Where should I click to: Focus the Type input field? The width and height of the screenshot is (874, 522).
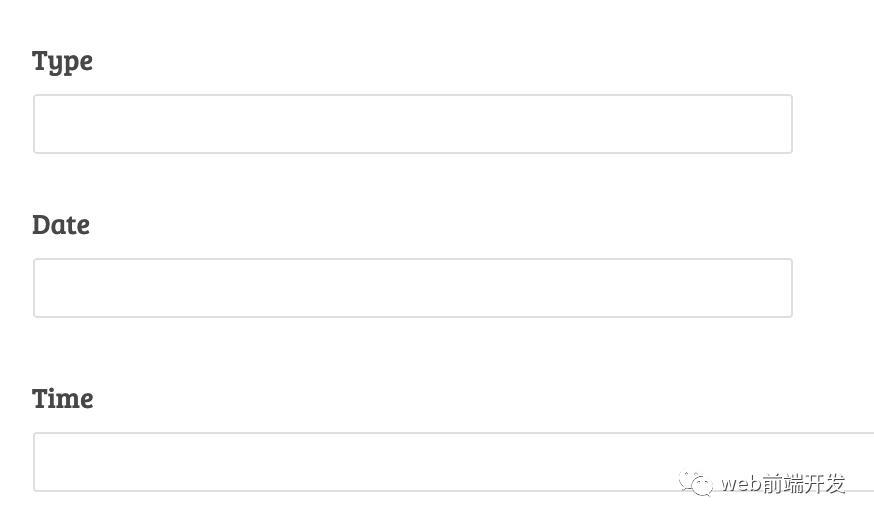[x=412, y=124]
